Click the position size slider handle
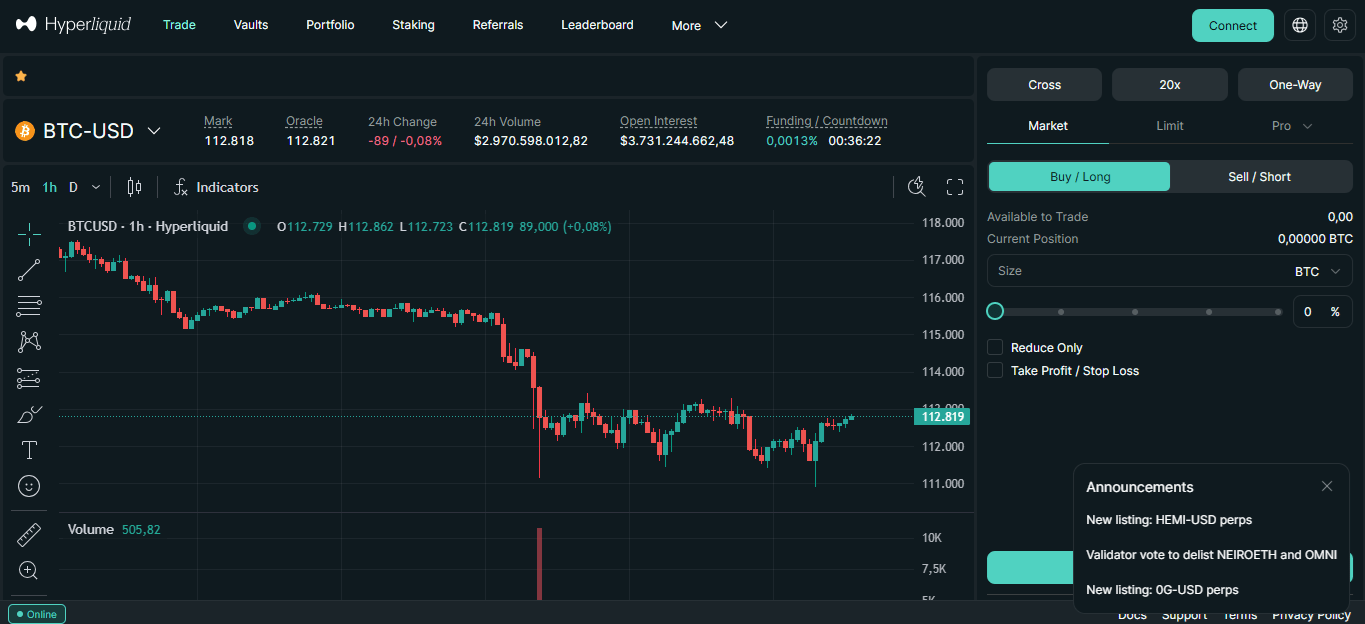This screenshot has height=624, width=1365. [995, 311]
